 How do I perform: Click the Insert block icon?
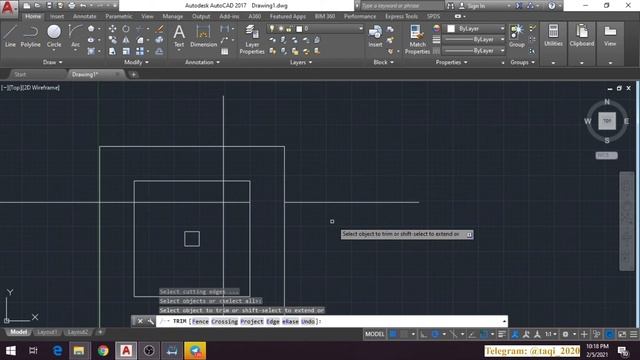point(375,36)
